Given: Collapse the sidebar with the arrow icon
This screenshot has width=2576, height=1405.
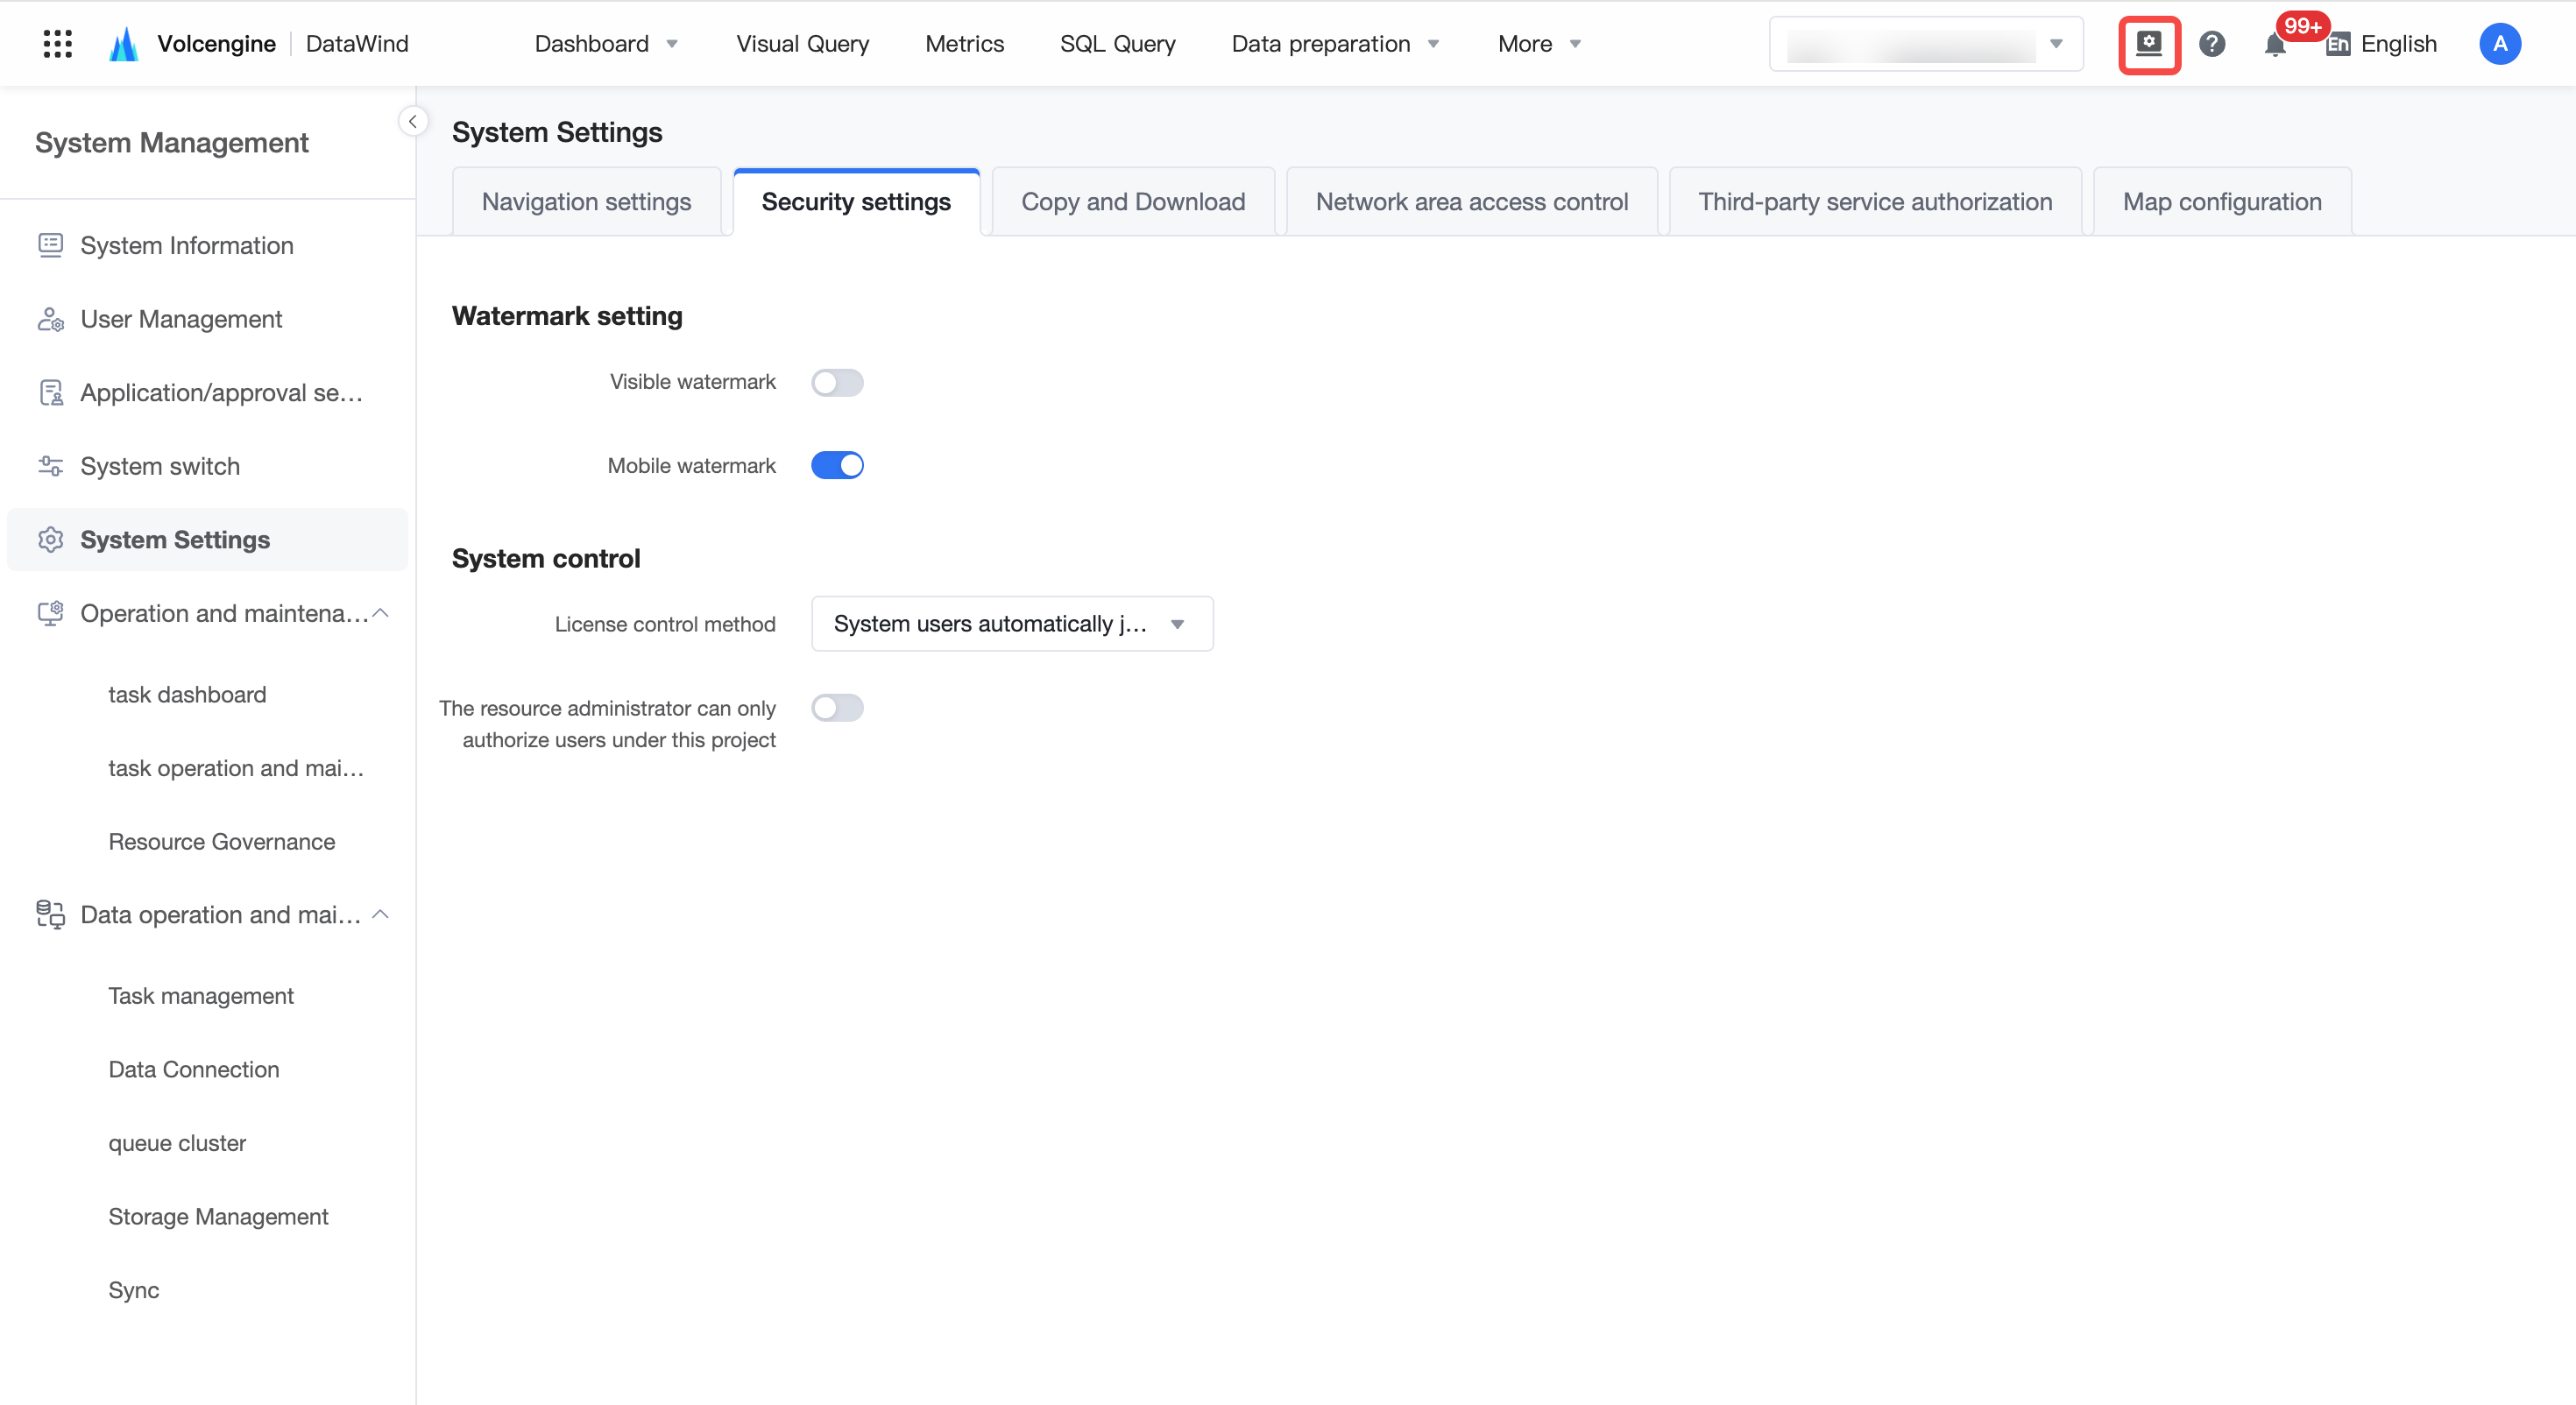Looking at the screenshot, I should tap(412, 121).
